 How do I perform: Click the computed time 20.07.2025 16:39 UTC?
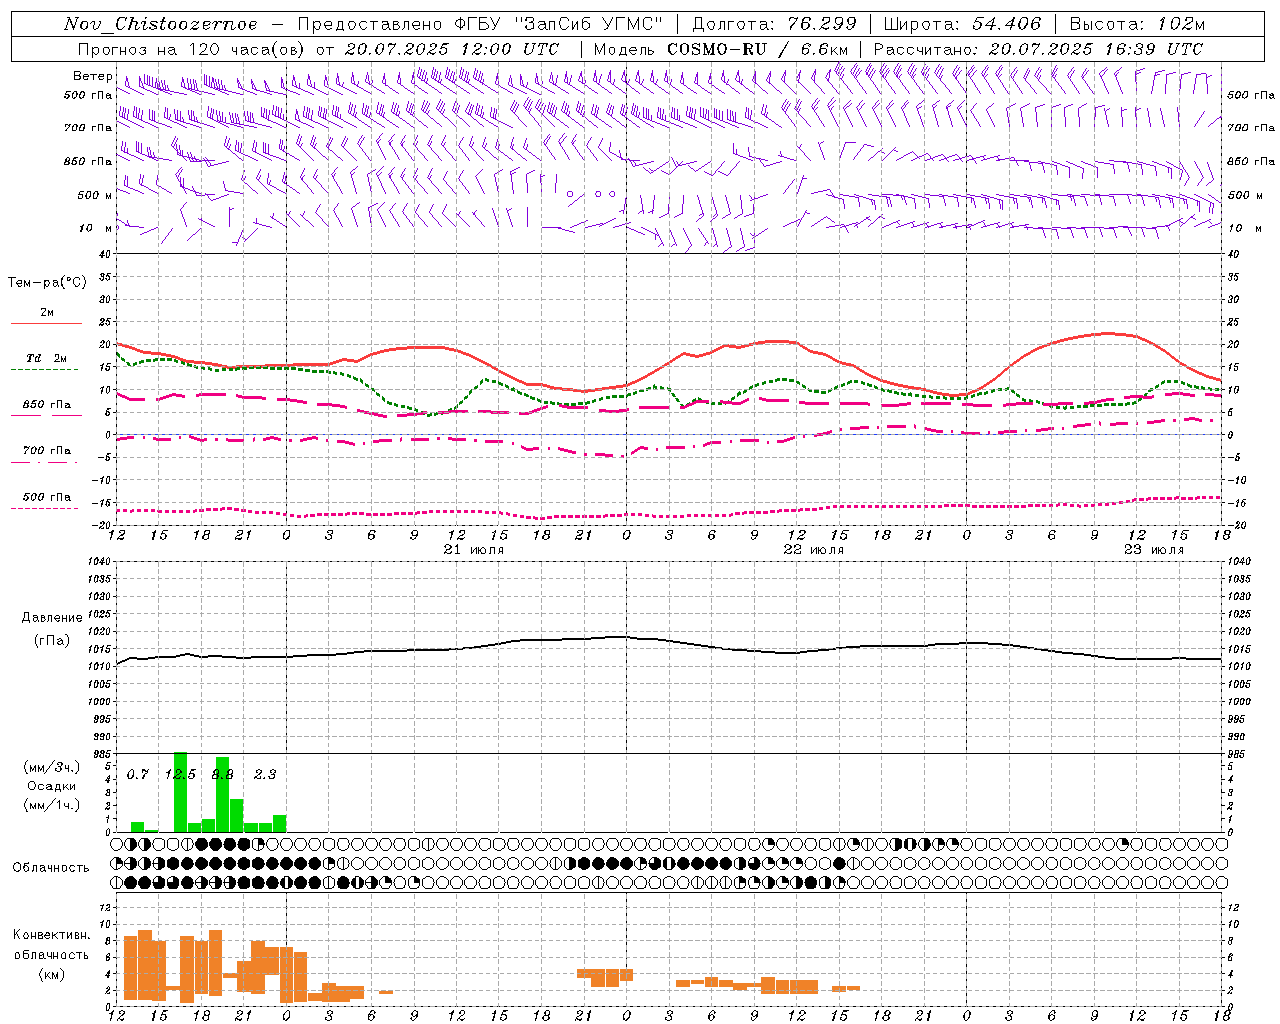coord(1095,48)
